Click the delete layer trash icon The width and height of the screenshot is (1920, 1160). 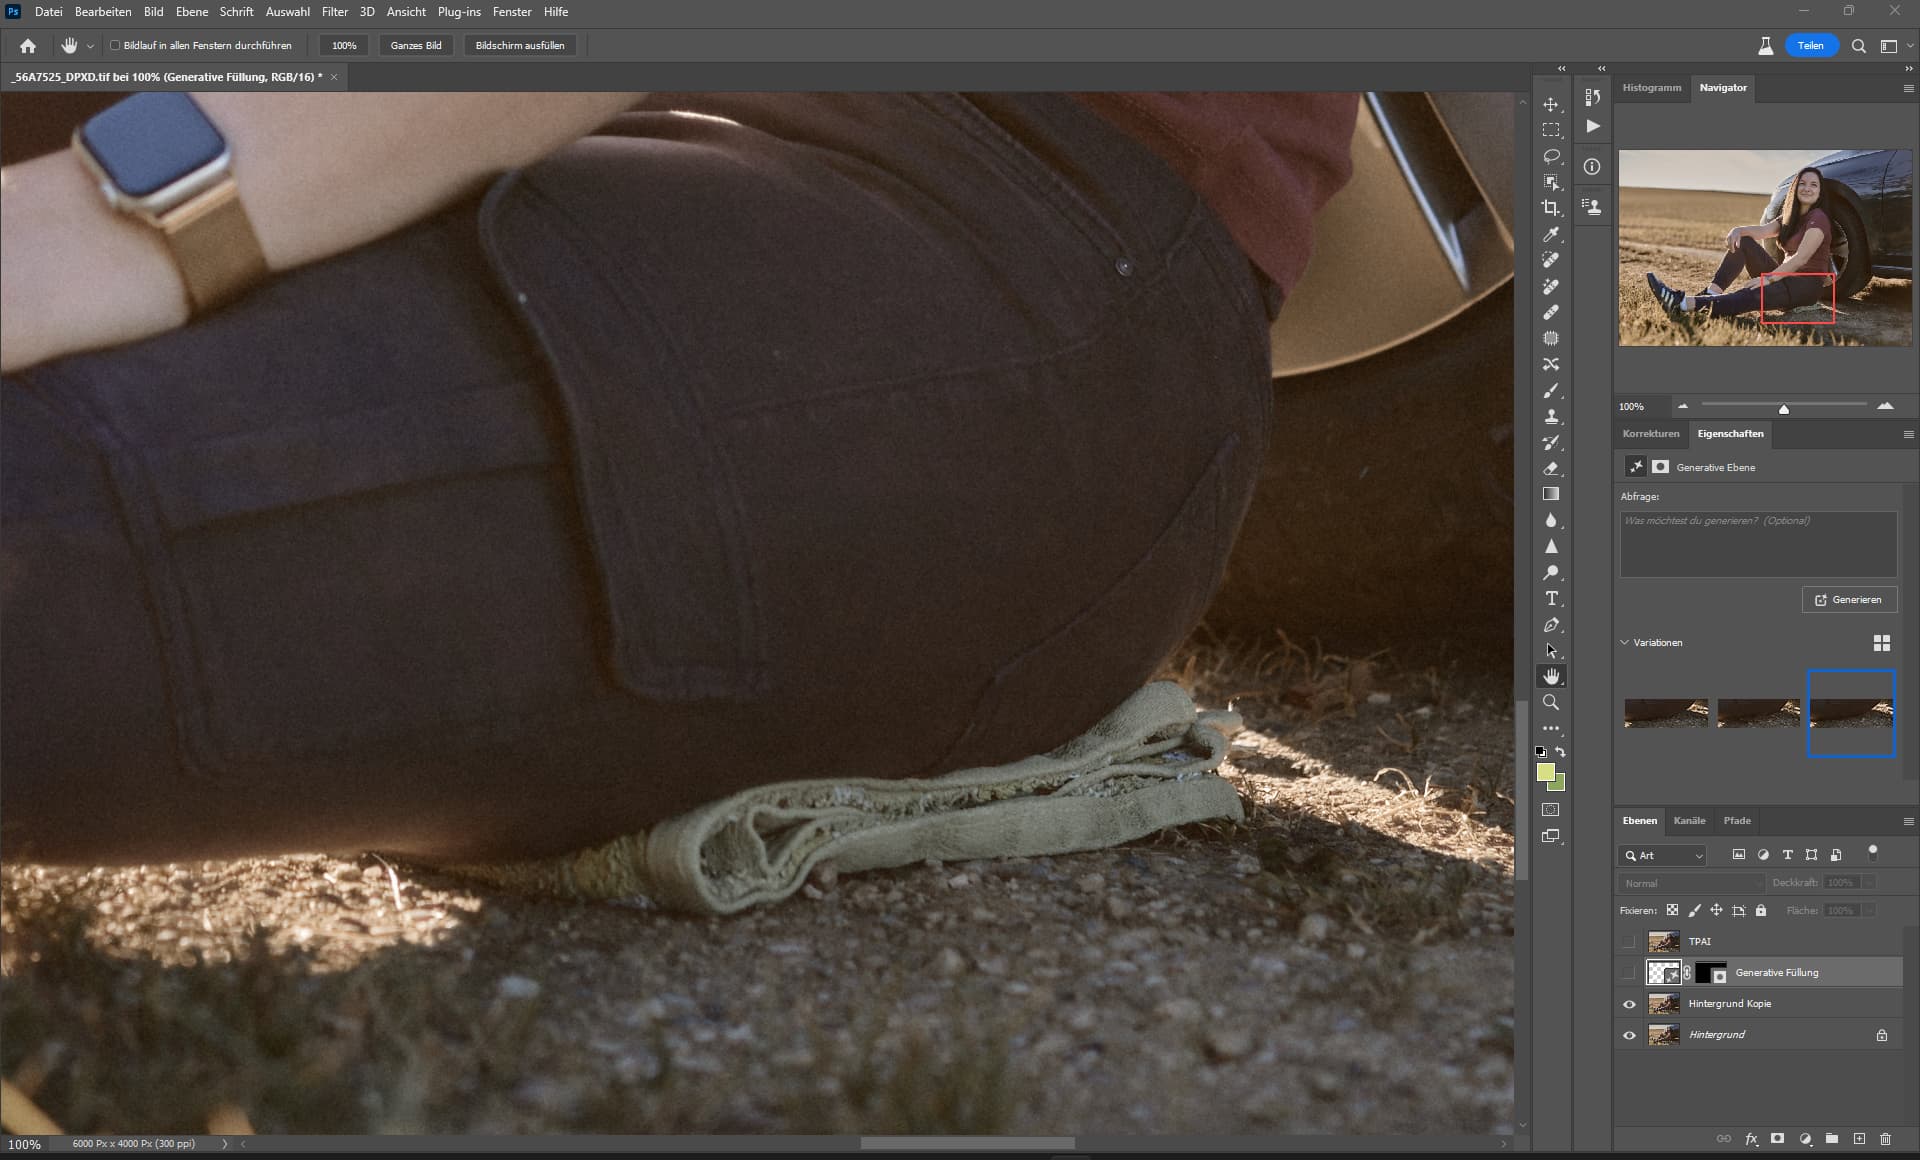pyautogui.click(x=1885, y=1139)
